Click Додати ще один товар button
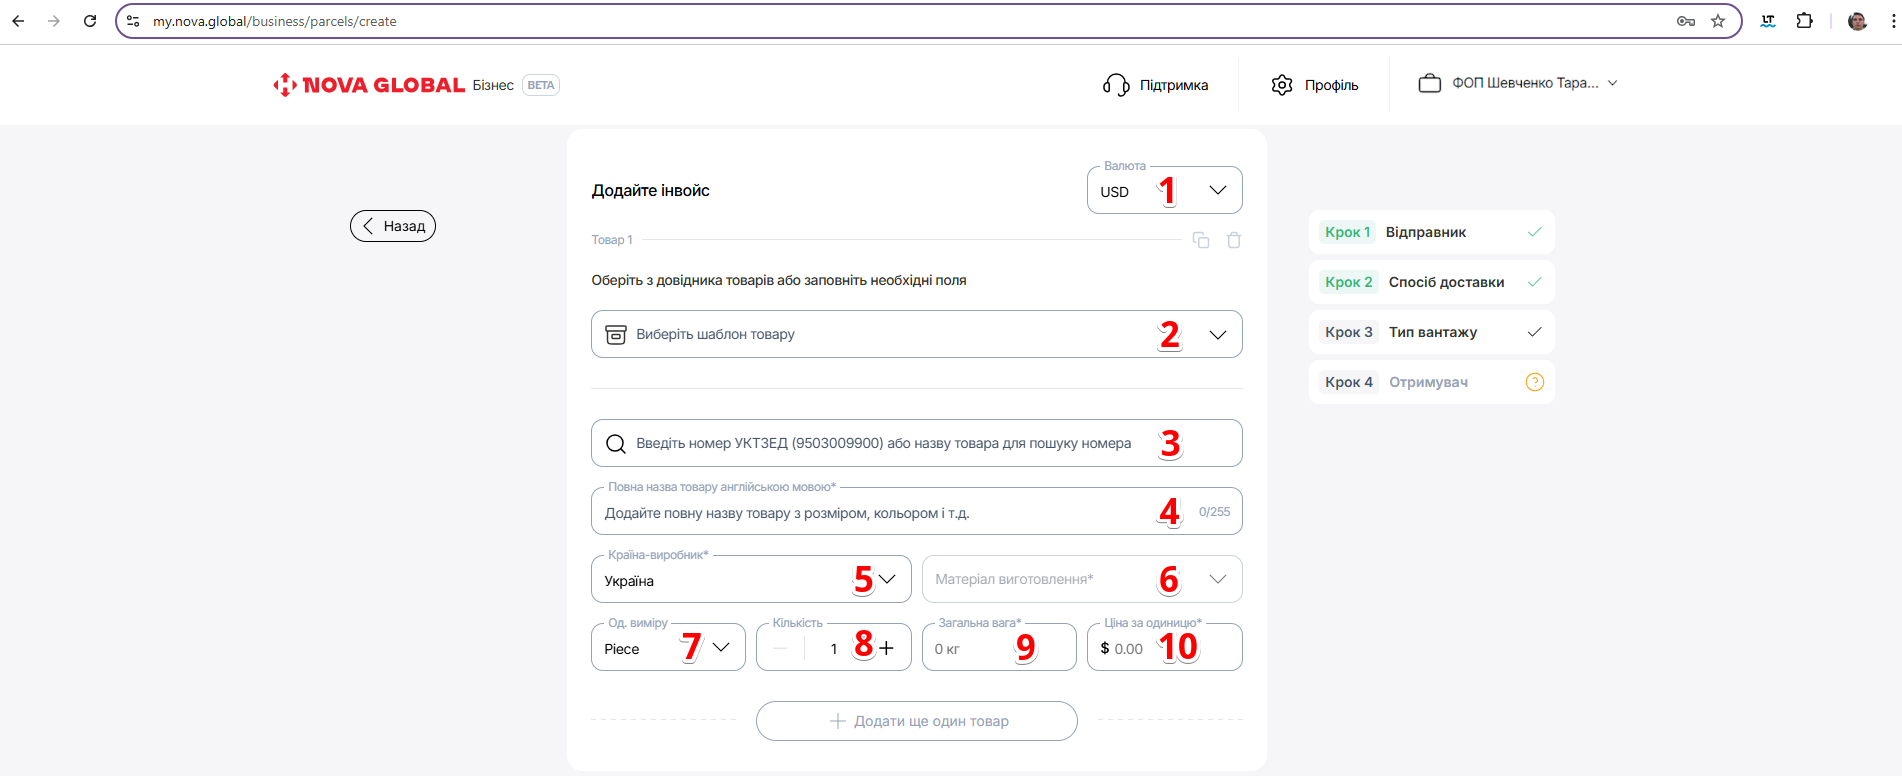The image size is (1902, 776). (916, 721)
